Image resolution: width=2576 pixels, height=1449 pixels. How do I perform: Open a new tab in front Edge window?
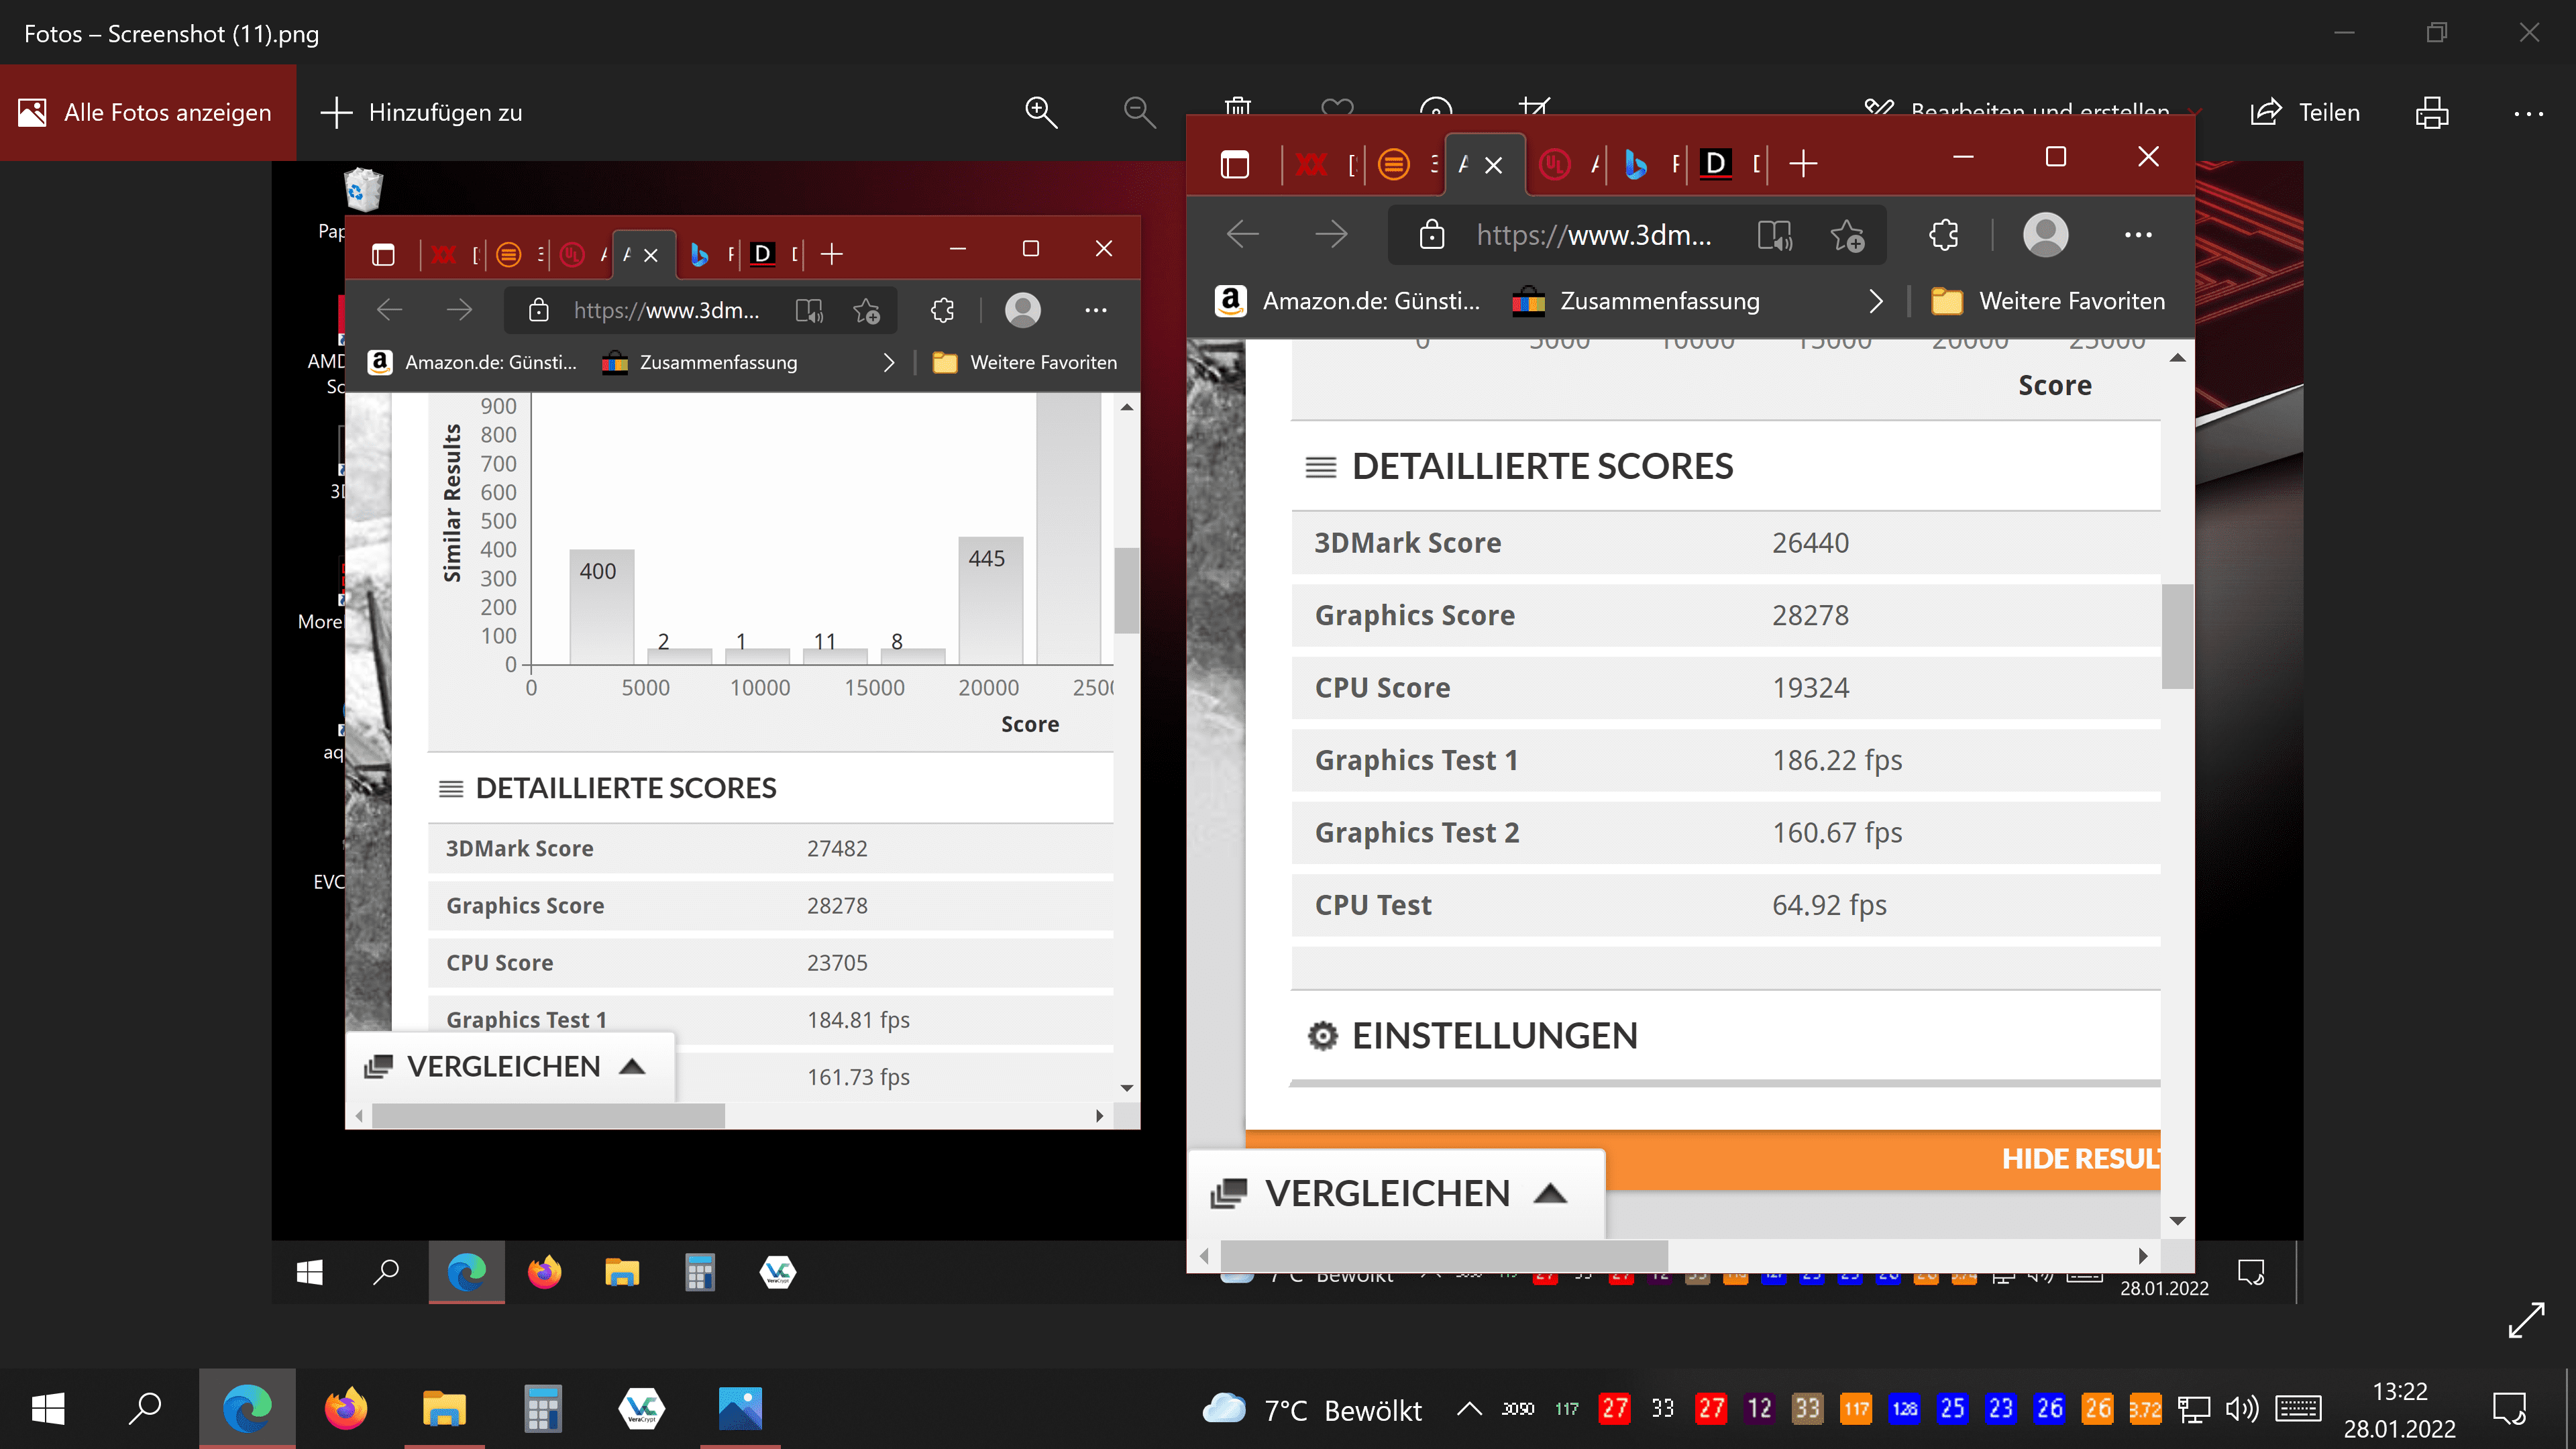(1803, 164)
